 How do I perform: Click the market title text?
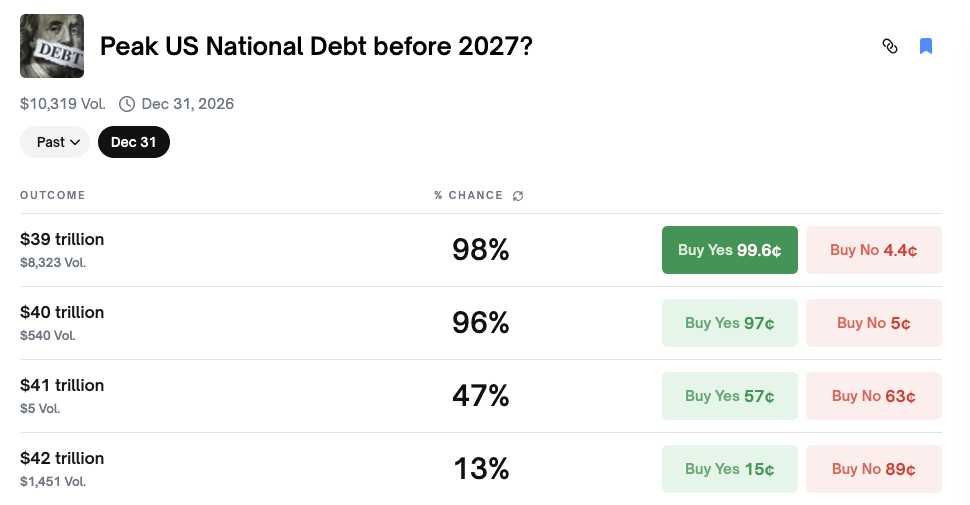(x=316, y=46)
